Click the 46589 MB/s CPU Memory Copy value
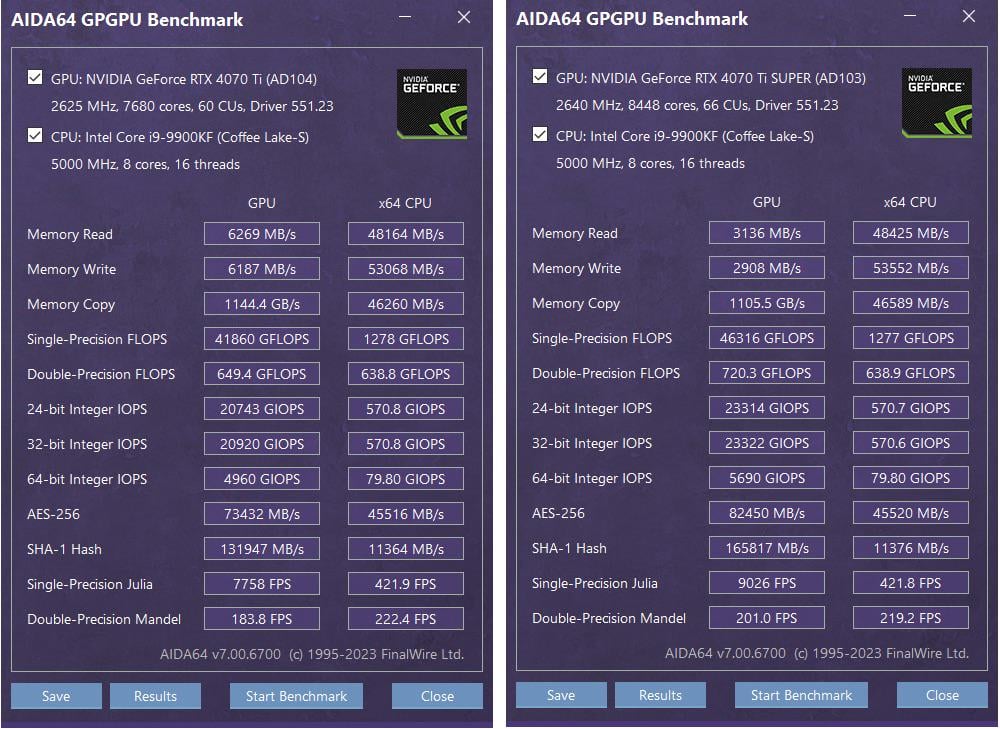 click(x=911, y=302)
